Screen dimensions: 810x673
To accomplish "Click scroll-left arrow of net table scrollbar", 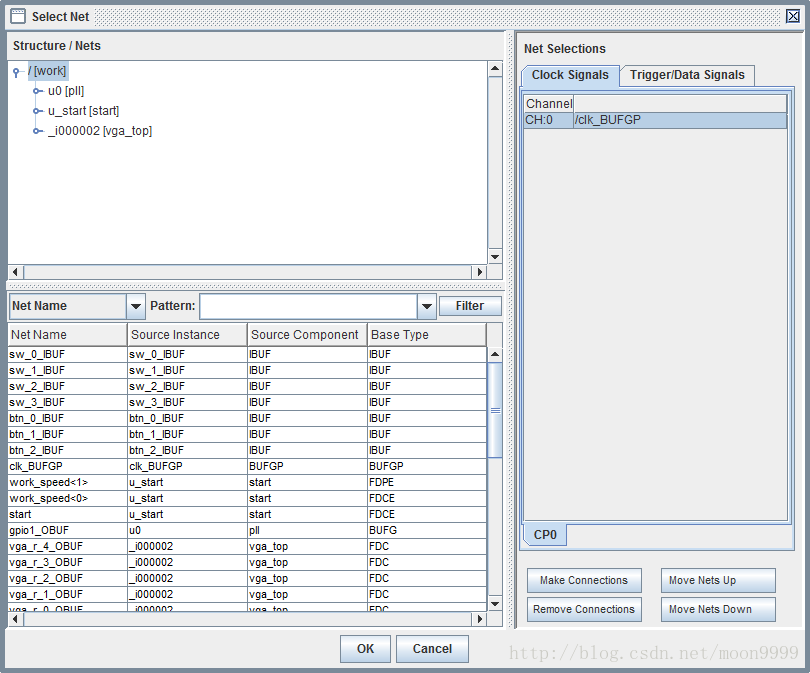I will [15, 619].
